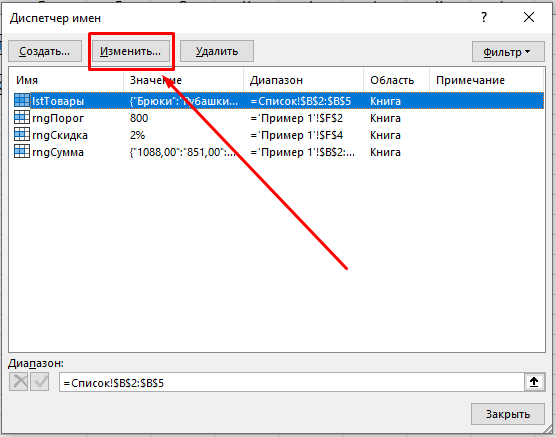Image resolution: width=556 pixels, height=437 pixels.
Task: Click value 800 in rngПорог row
Action: coord(139,118)
